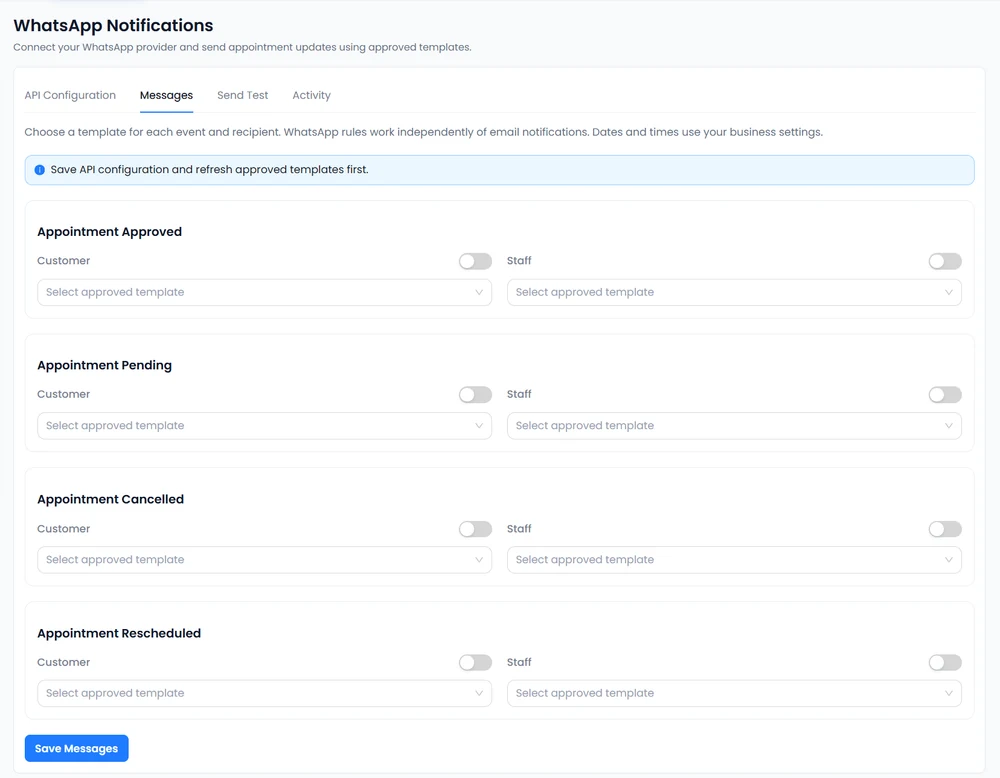Select Staff template for Appointment Rescheduled
Screen dimensions: 1000x778
[734, 693]
